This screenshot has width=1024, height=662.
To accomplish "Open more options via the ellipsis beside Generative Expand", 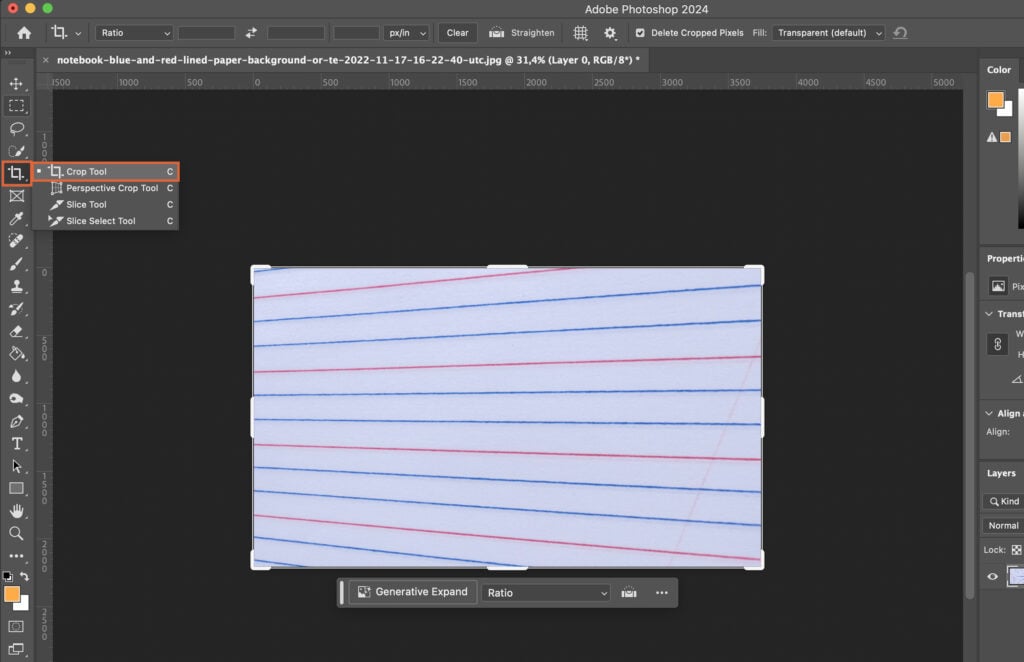I will click(661, 591).
